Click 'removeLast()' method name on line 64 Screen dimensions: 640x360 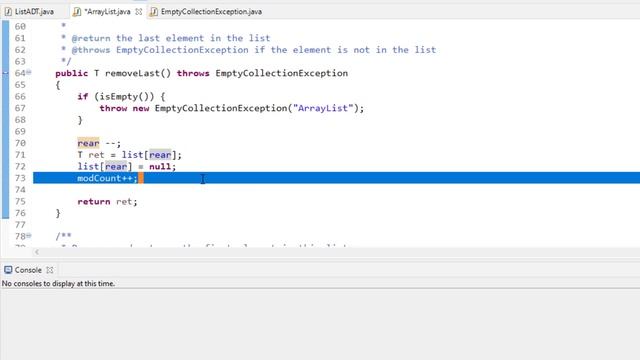tap(138, 73)
